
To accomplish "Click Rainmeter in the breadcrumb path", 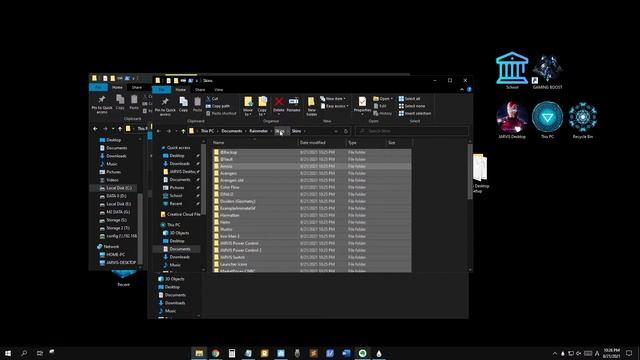I will [258, 131].
